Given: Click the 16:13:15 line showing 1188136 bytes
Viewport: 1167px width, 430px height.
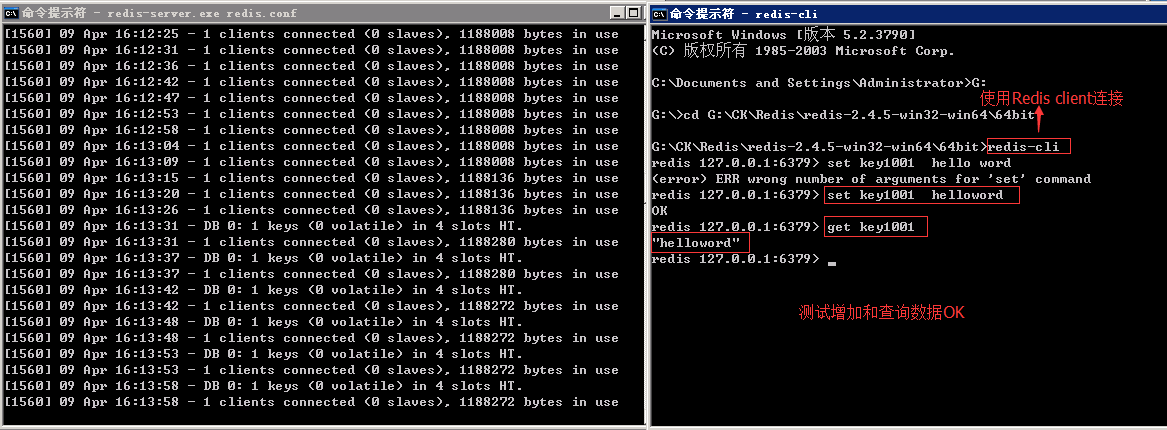Looking at the screenshot, I should 311,179.
